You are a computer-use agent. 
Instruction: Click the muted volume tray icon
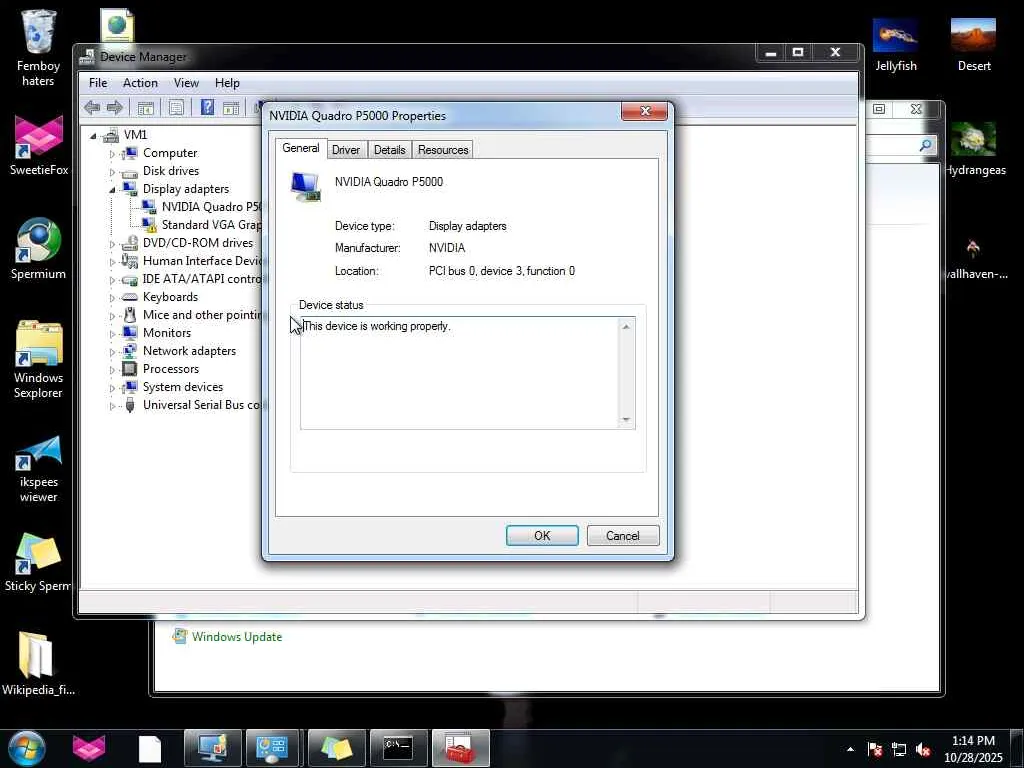click(923, 750)
